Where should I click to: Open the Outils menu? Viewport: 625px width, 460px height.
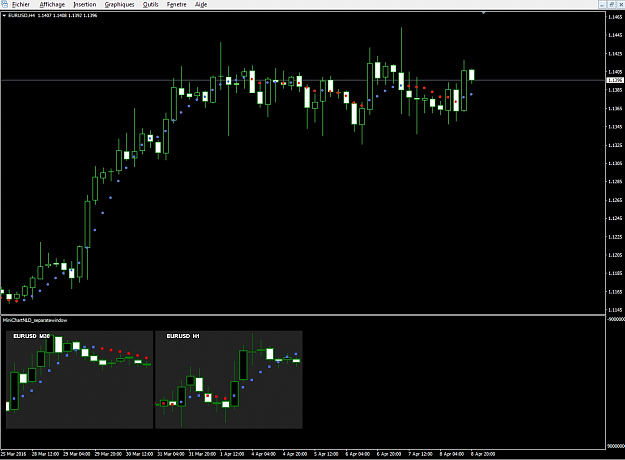click(x=150, y=4)
